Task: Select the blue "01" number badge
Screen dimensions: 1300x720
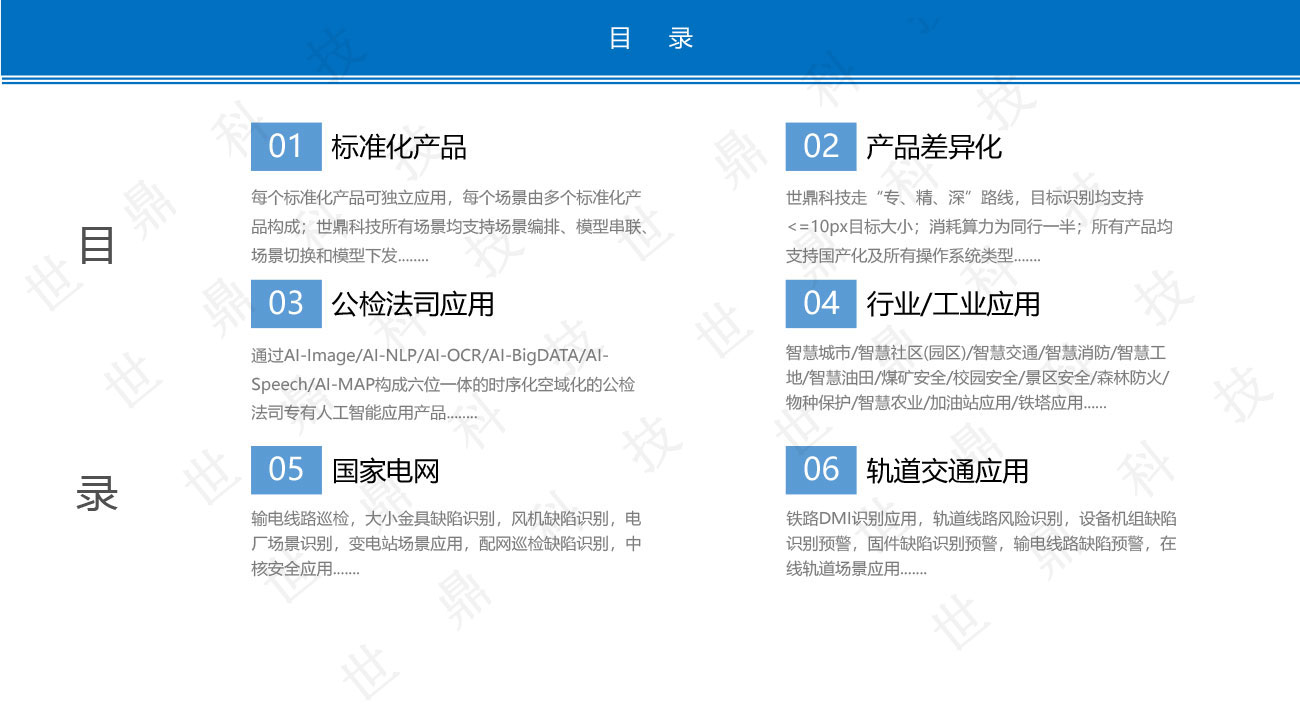Action: [286, 147]
